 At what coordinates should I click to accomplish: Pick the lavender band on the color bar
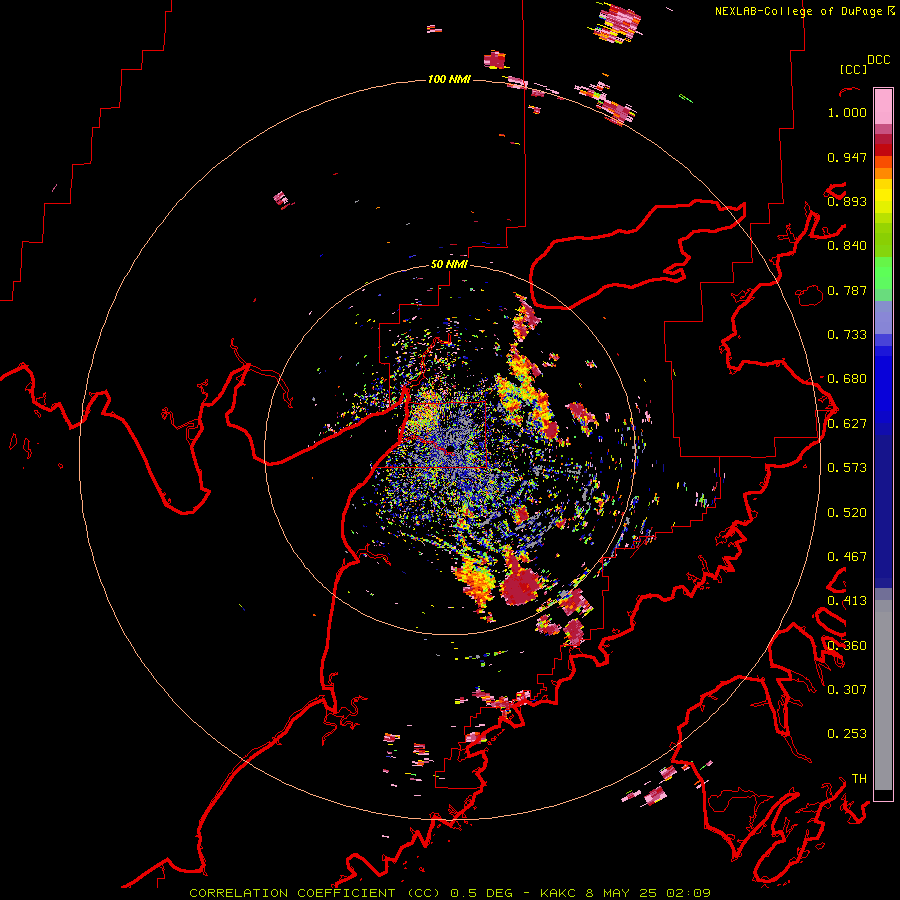pyautogui.click(x=883, y=317)
